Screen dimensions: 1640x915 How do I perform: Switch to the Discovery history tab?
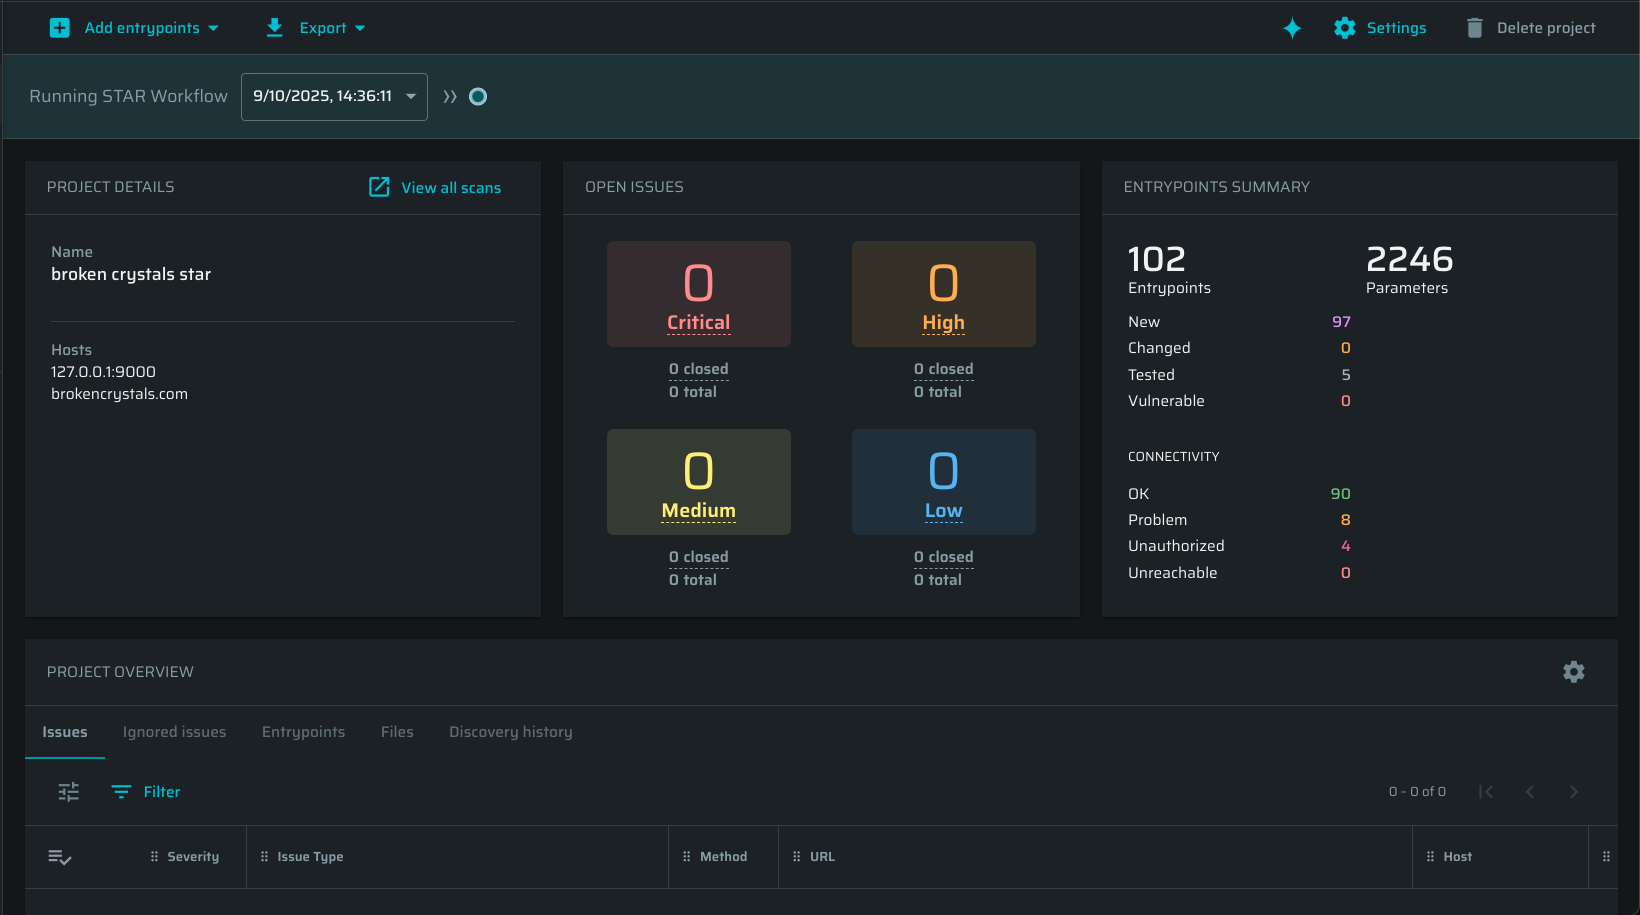510,732
